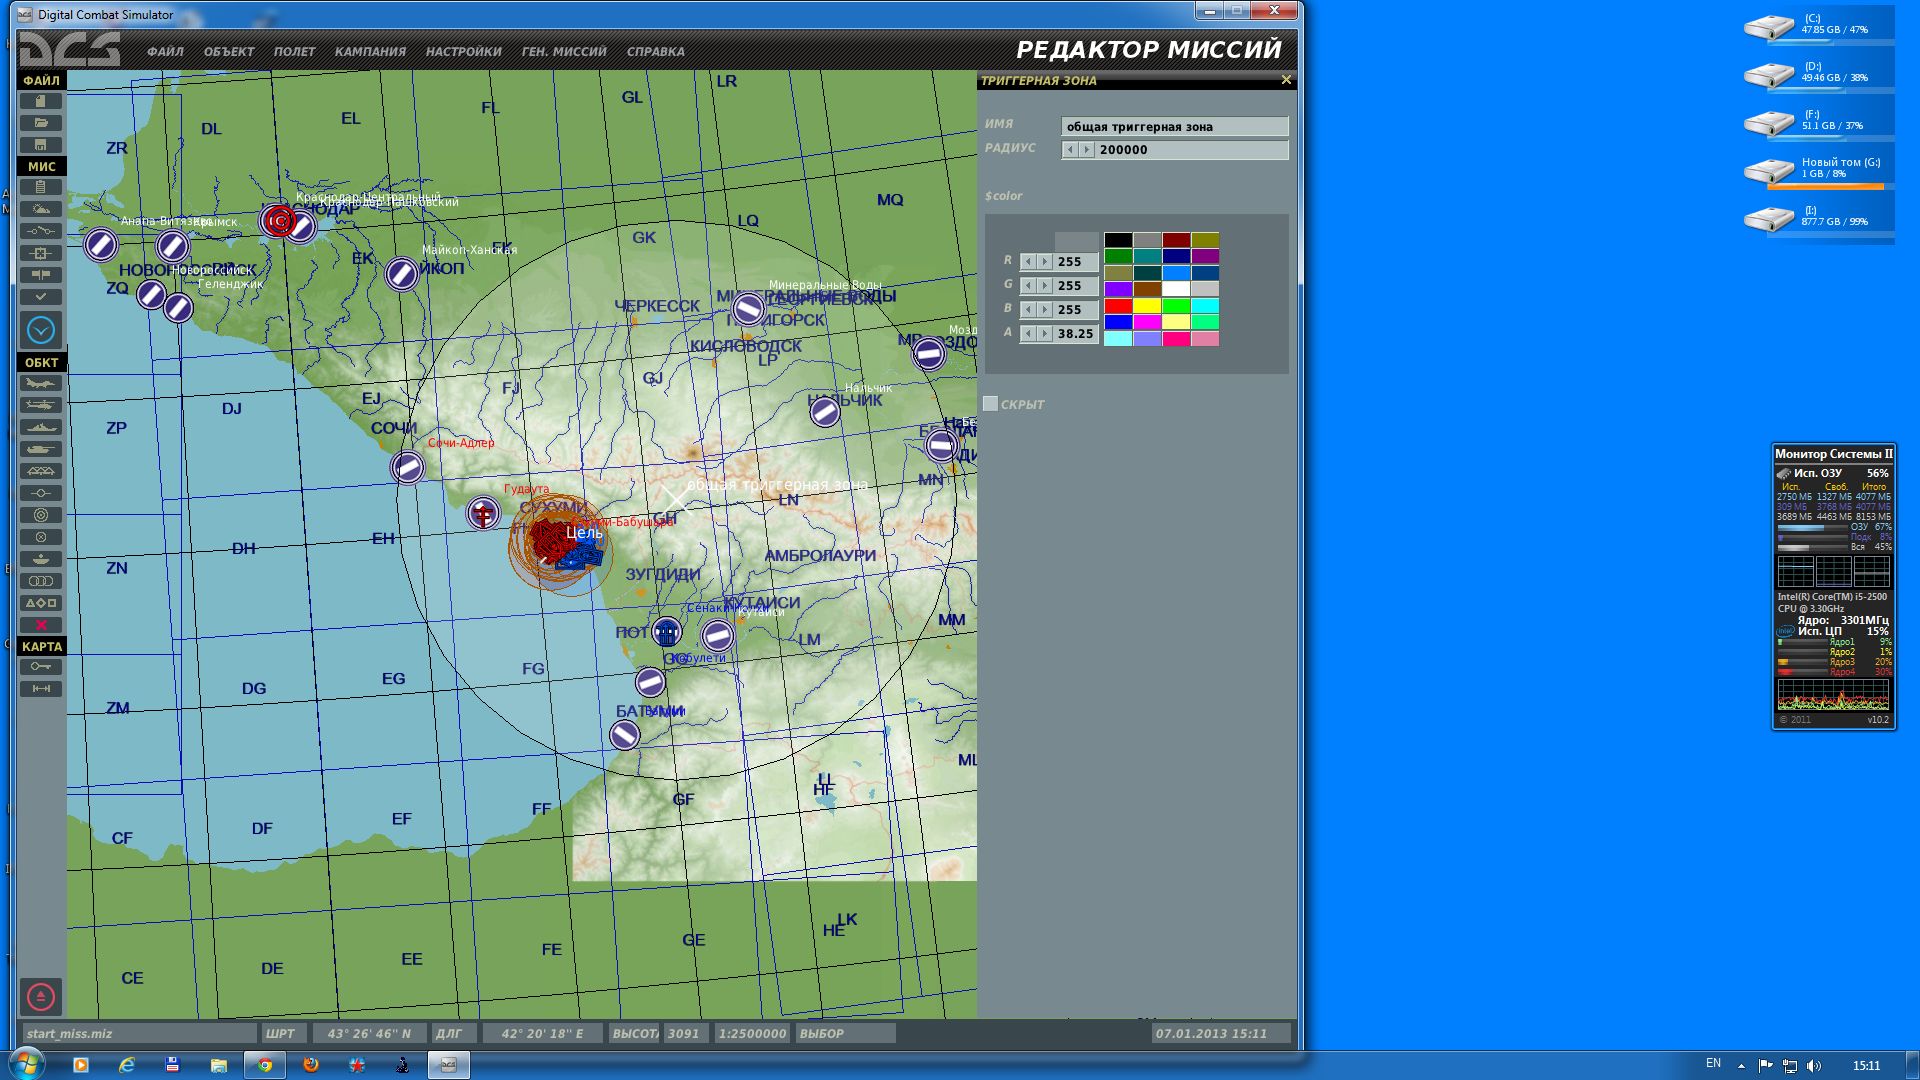This screenshot has height=1080, width=1920.
Task: Open the weather settings icon
Action: pyautogui.click(x=41, y=210)
